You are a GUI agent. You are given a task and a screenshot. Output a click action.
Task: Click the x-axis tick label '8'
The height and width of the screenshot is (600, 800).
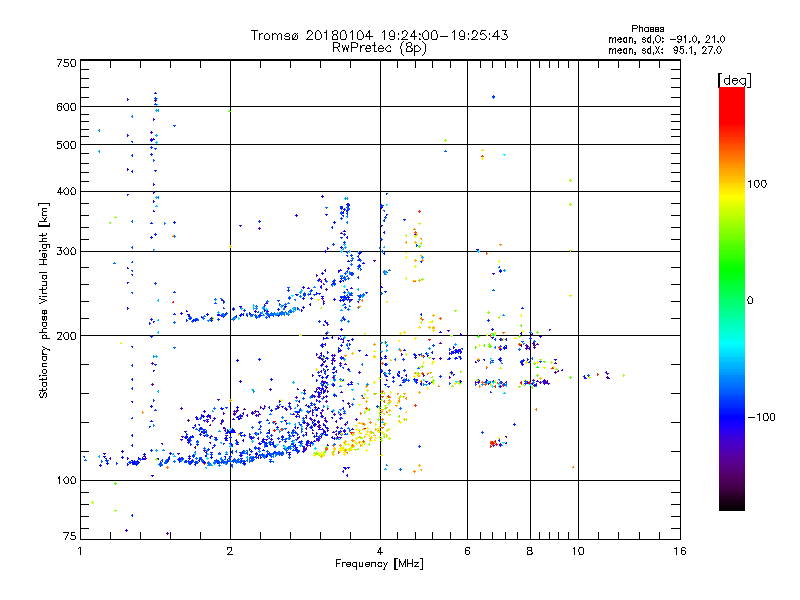[530, 551]
